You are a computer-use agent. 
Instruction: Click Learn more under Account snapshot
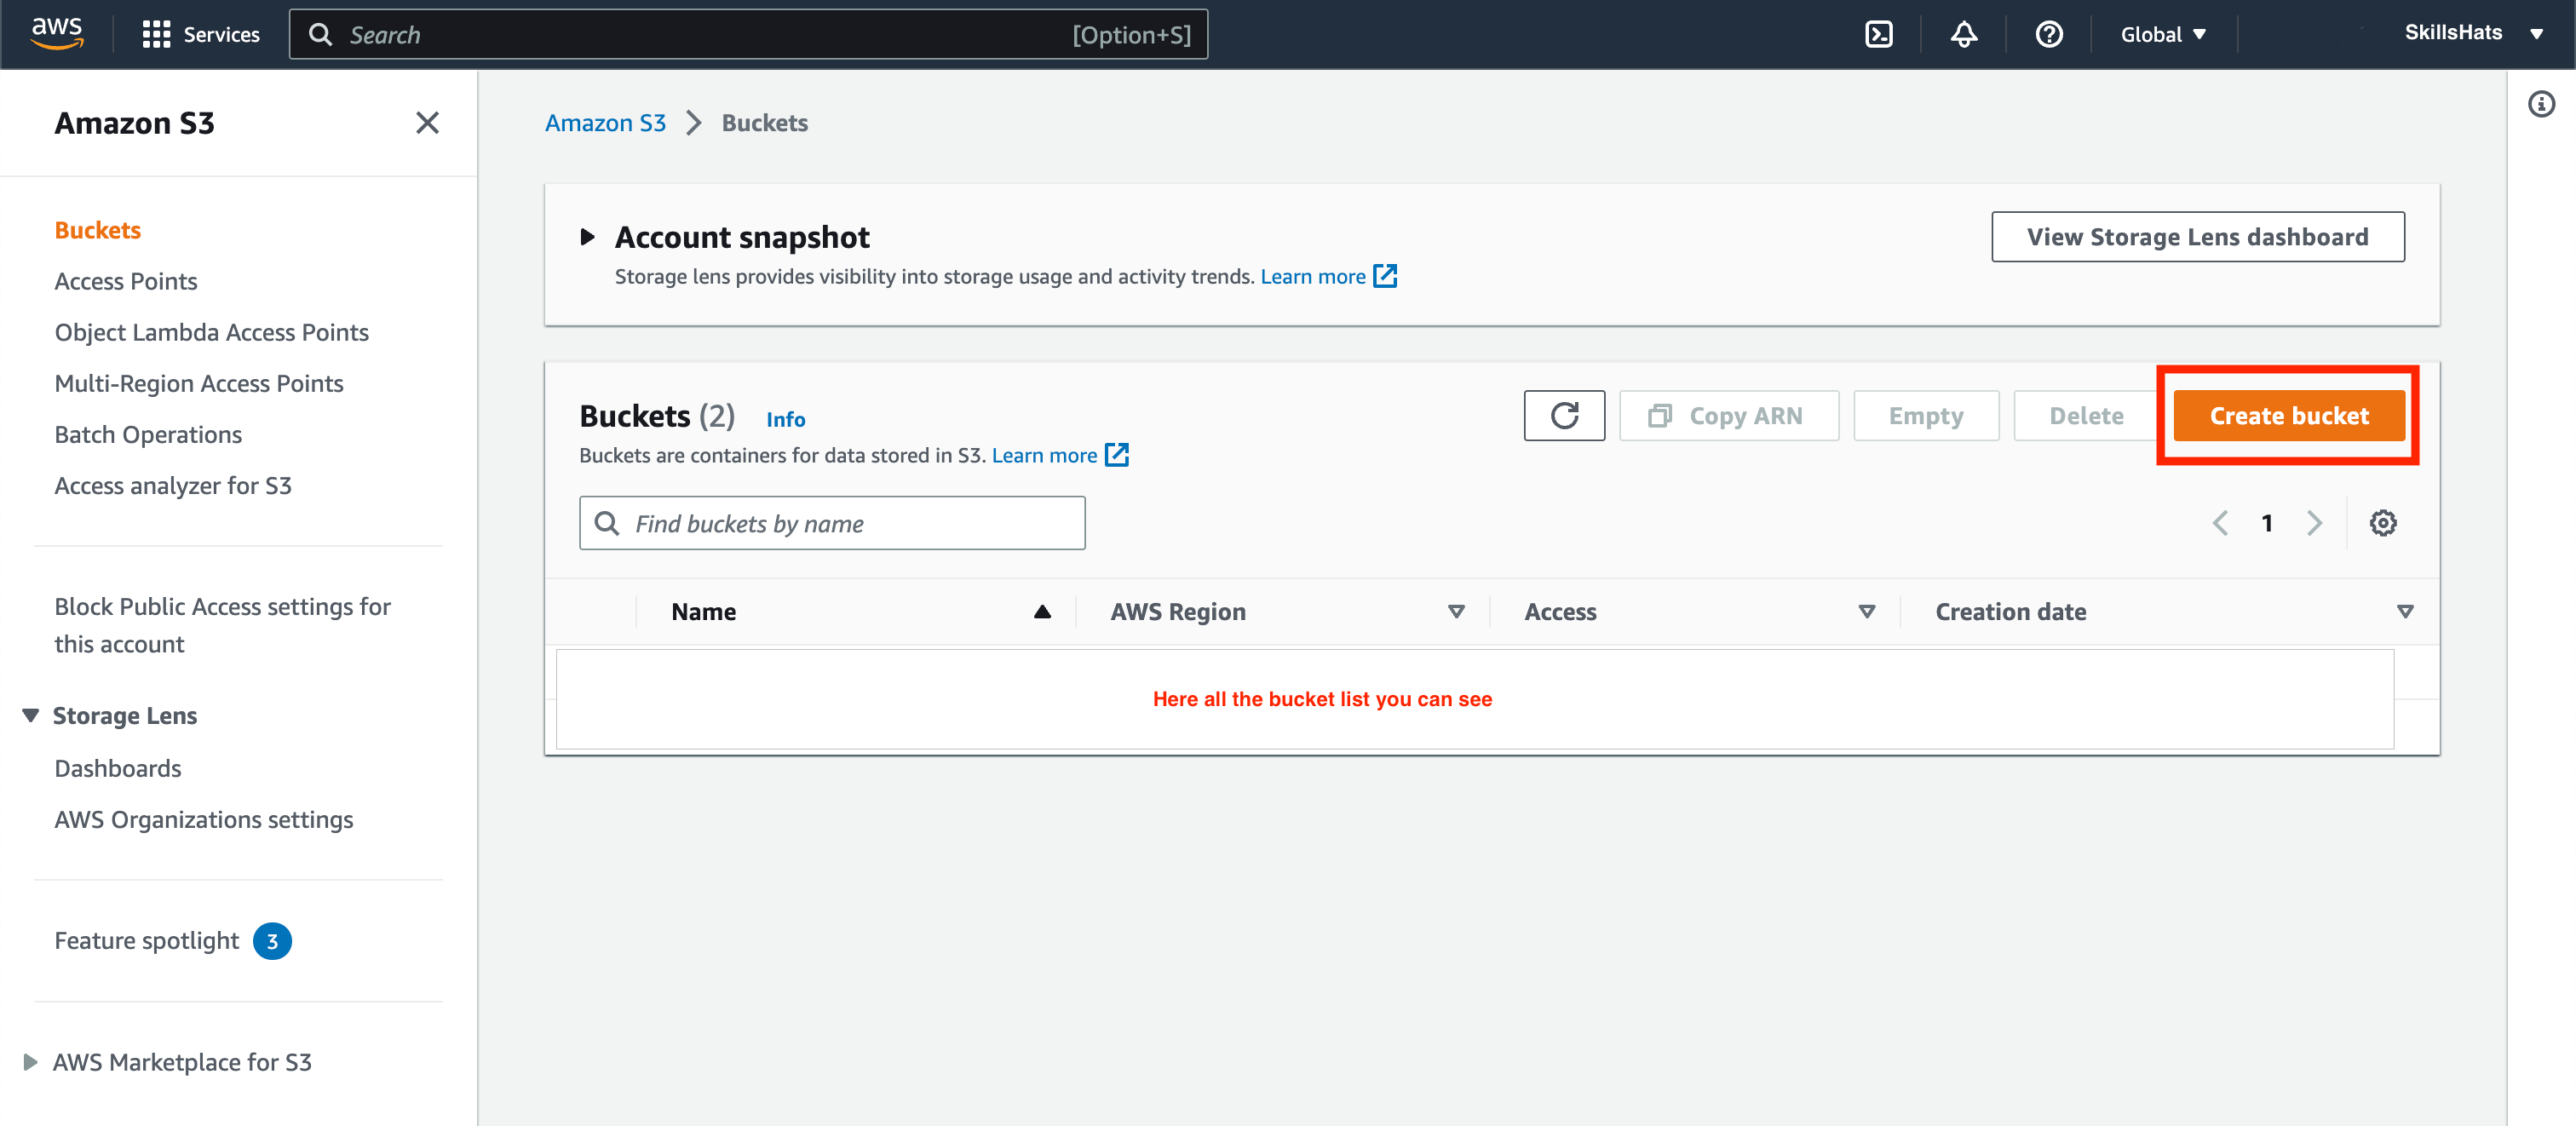pos(1312,276)
